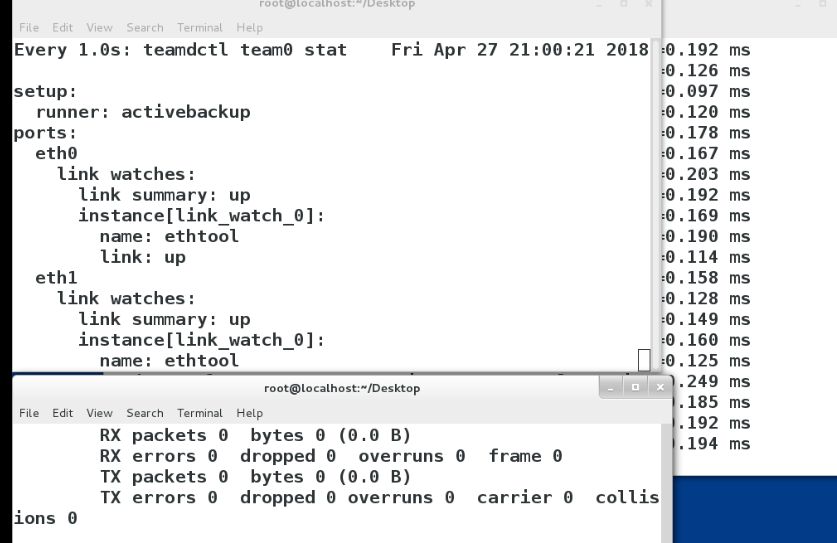
Task: Open Help menu in top terminal window
Action: point(249,27)
